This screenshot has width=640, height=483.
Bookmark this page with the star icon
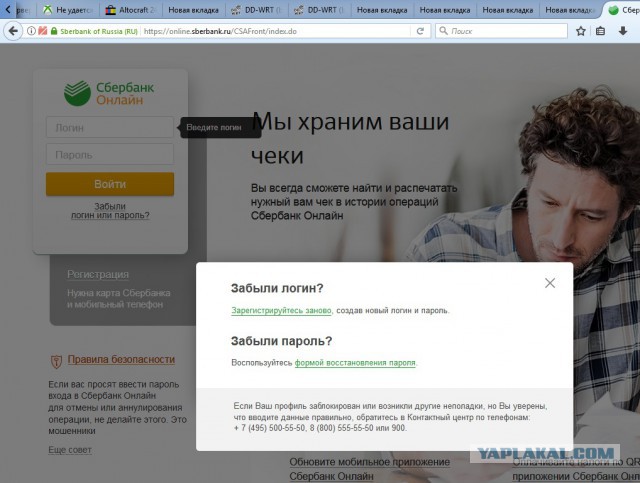tap(580, 31)
